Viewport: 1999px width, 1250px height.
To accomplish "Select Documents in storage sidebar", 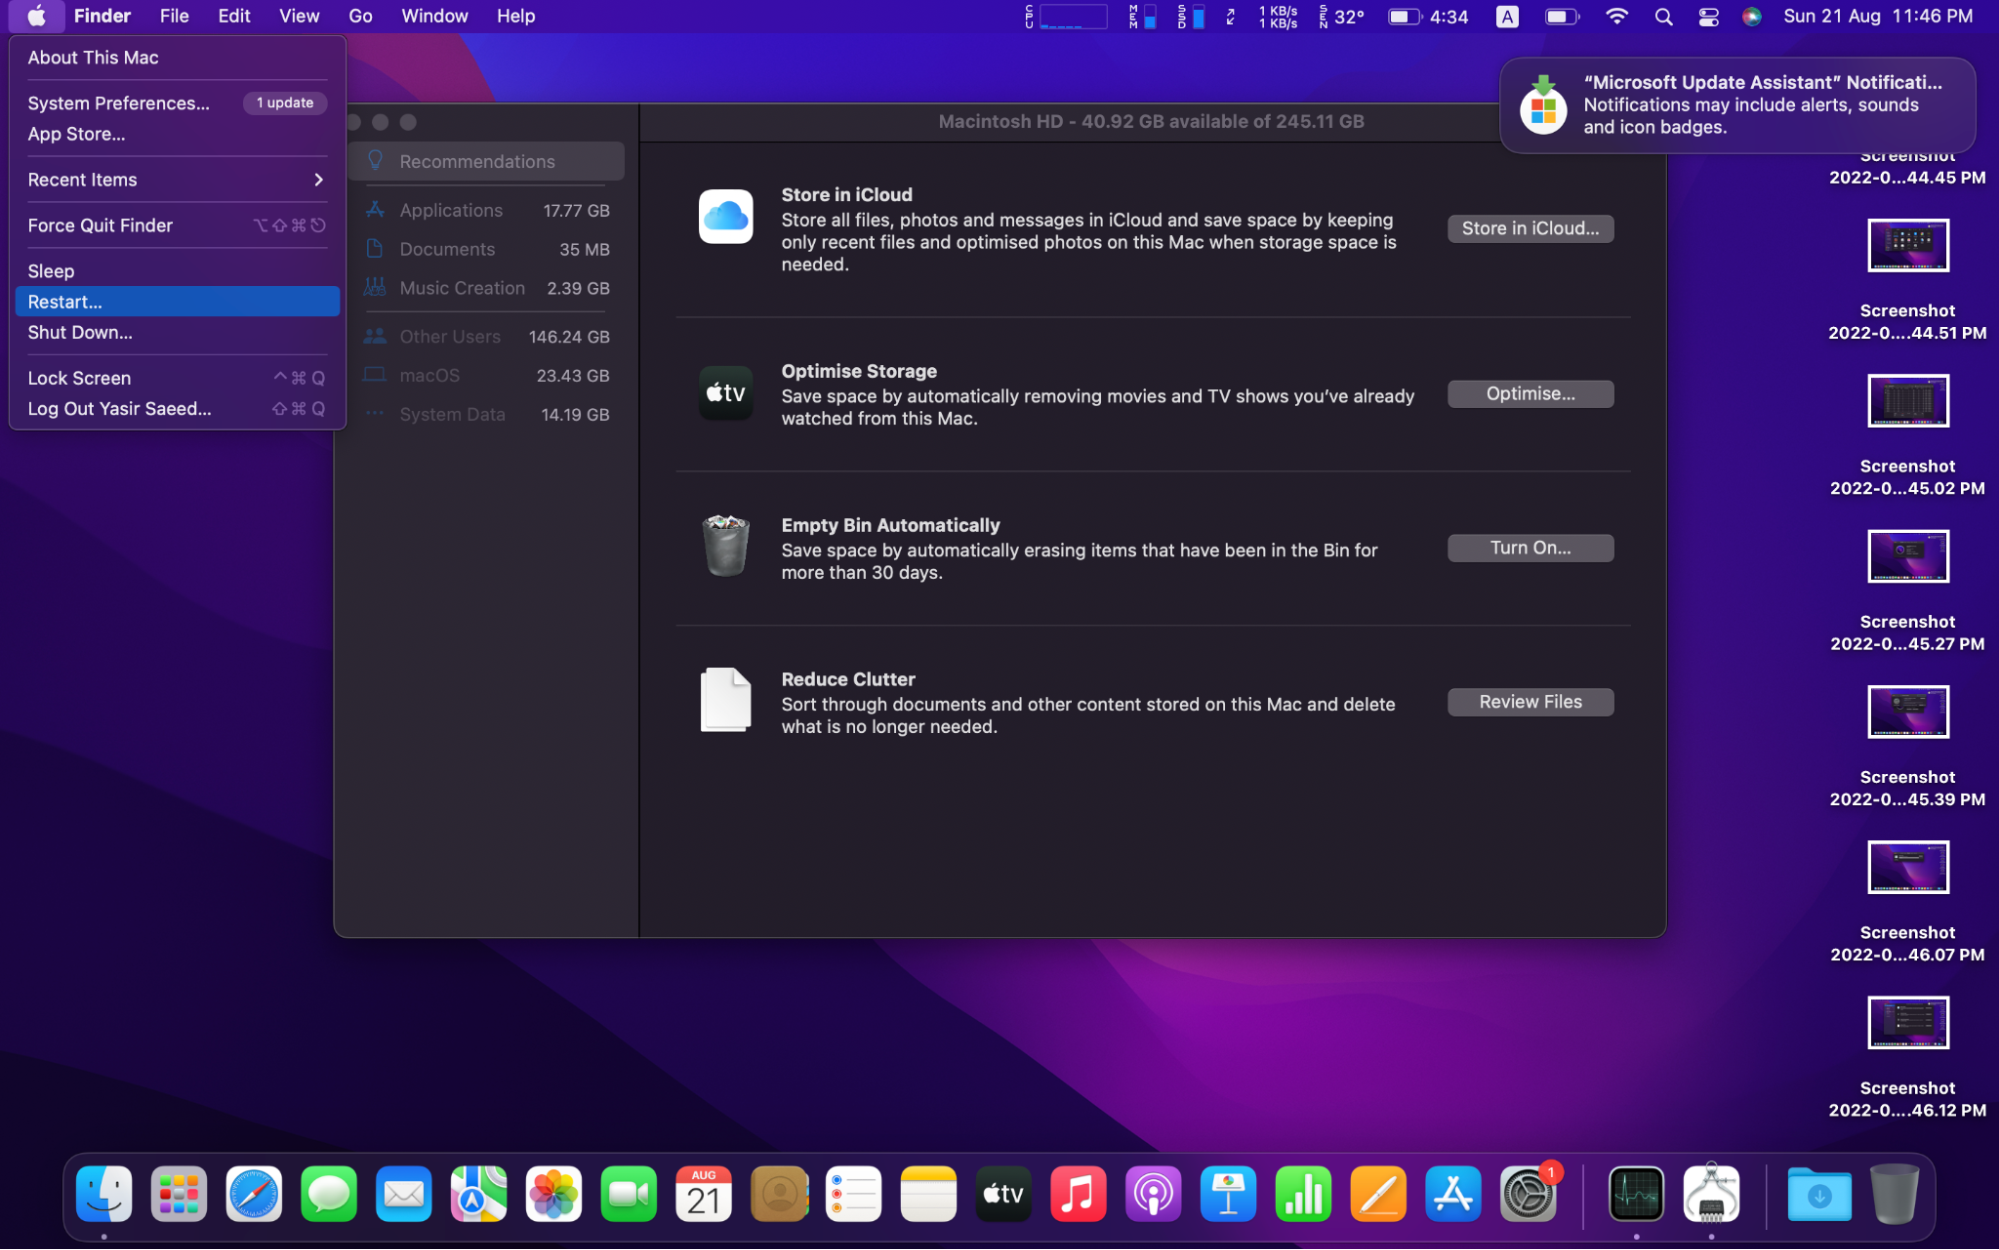I will point(487,249).
